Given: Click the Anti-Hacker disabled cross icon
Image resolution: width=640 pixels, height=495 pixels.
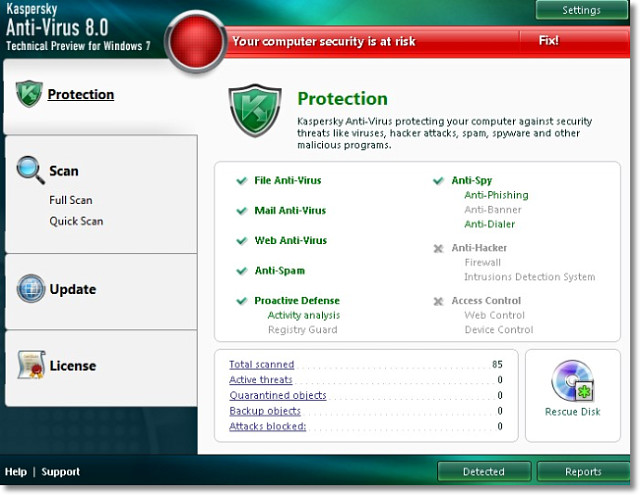Looking at the screenshot, I should click(438, 248).
